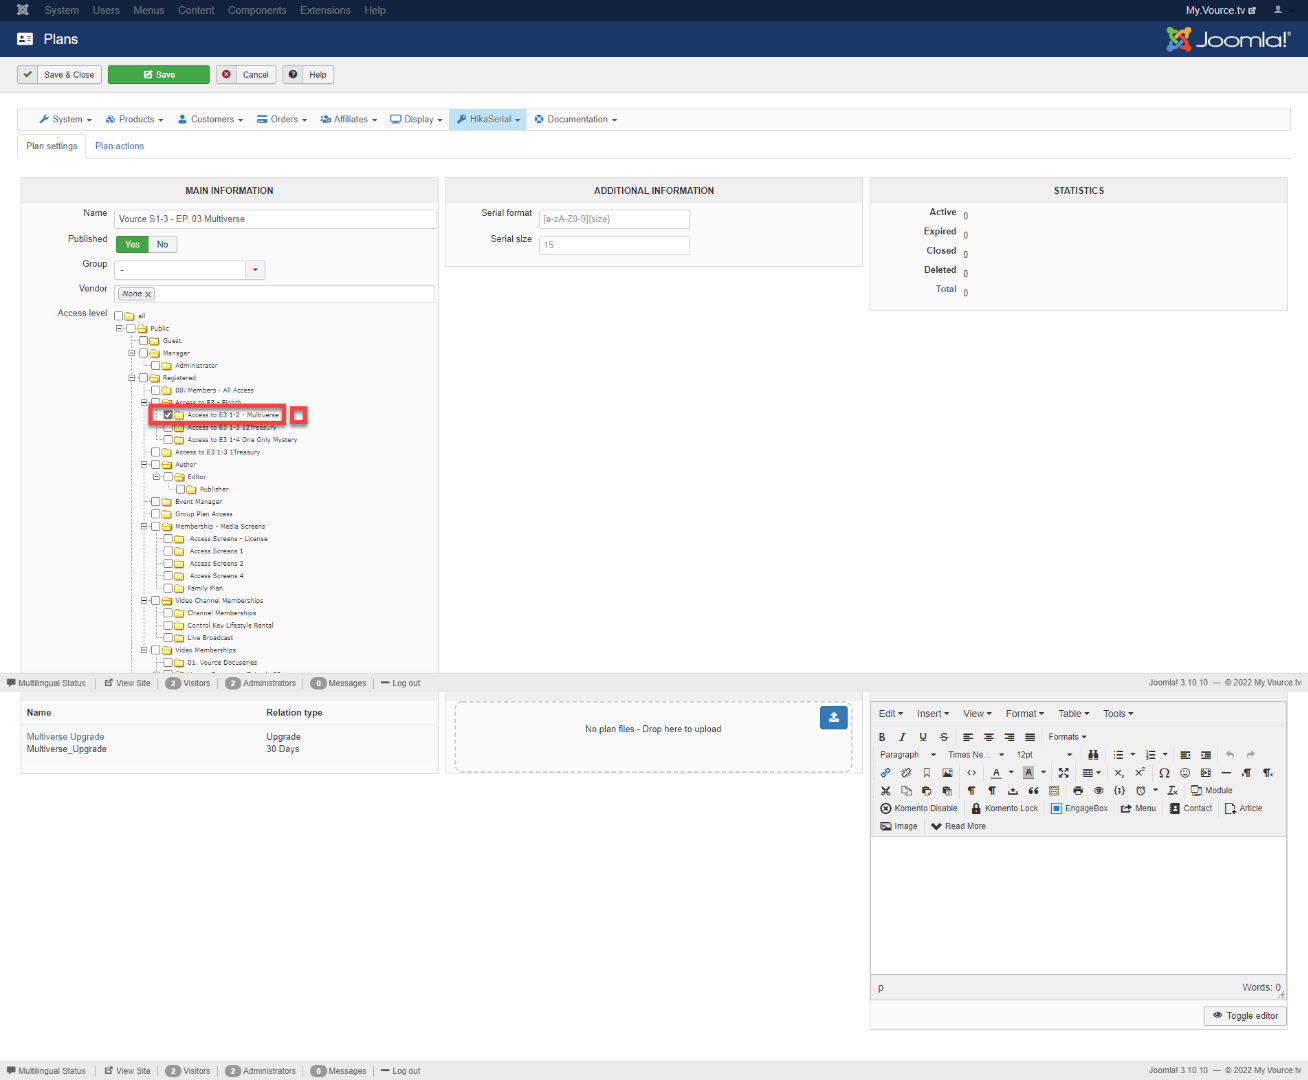The height and width of the screenshot is (1080, 1308).
Task: Click the text color icon
Action: [x=996, y=773]
